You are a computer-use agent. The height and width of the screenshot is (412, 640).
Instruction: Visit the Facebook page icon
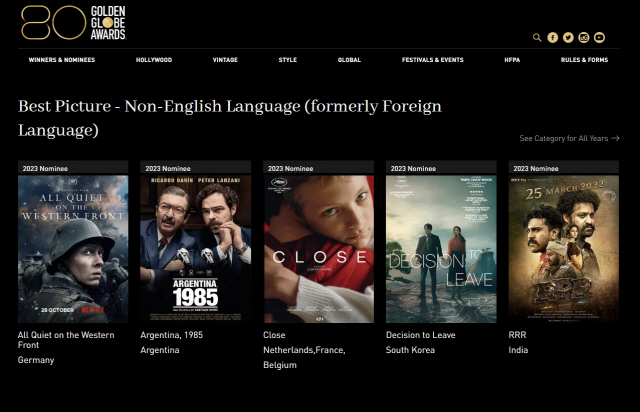tap(553, 38)
